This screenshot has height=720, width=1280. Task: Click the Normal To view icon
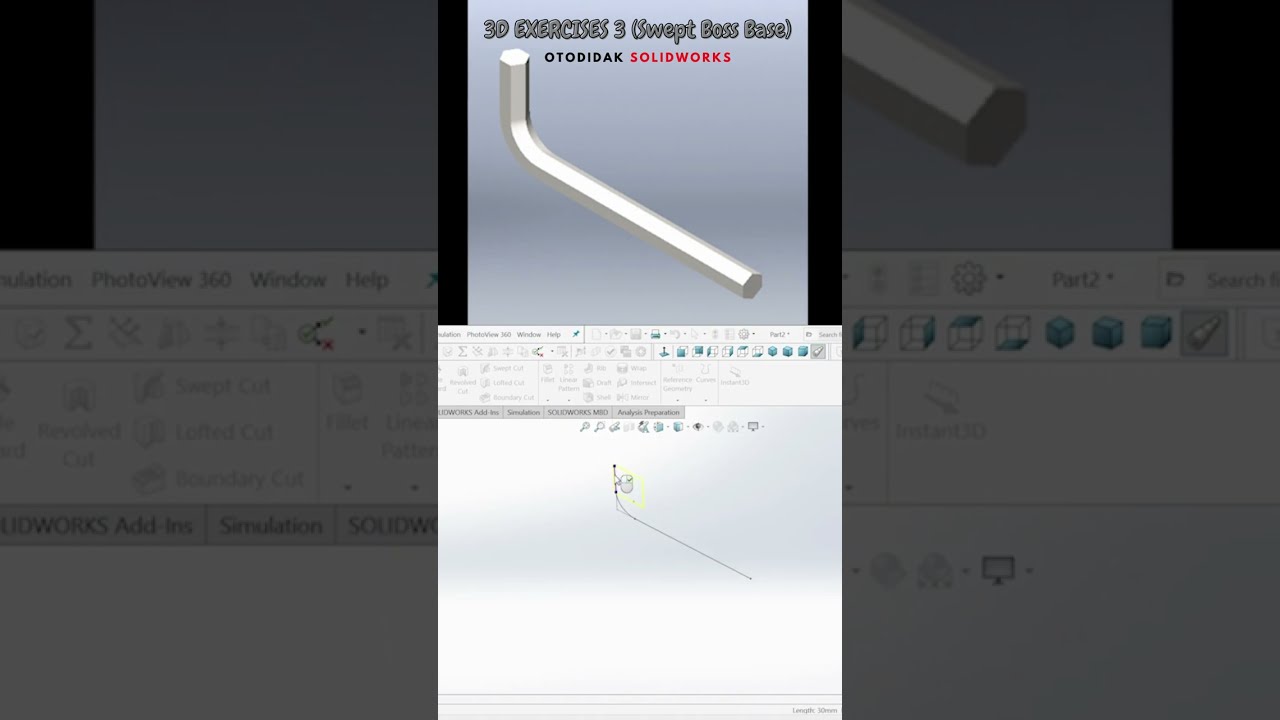[664, 351]
